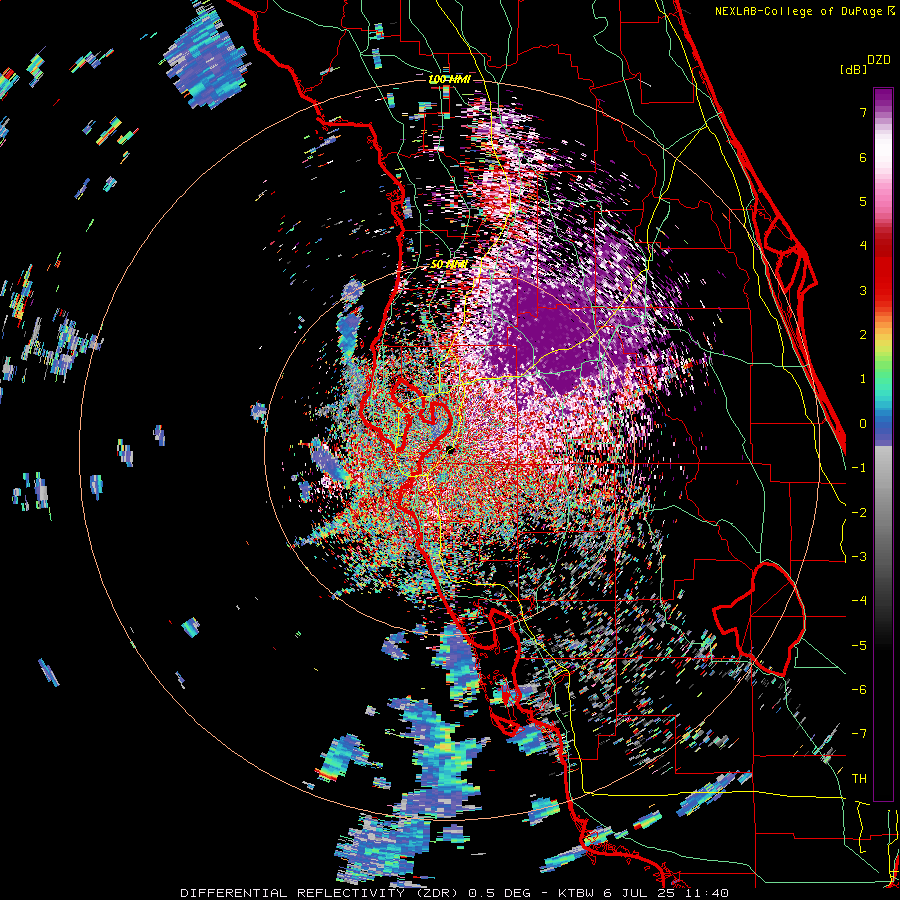Screen dimensions: 900x900
Task: Click the -1 label on the color scale
Action: click(x=859, y=468)
